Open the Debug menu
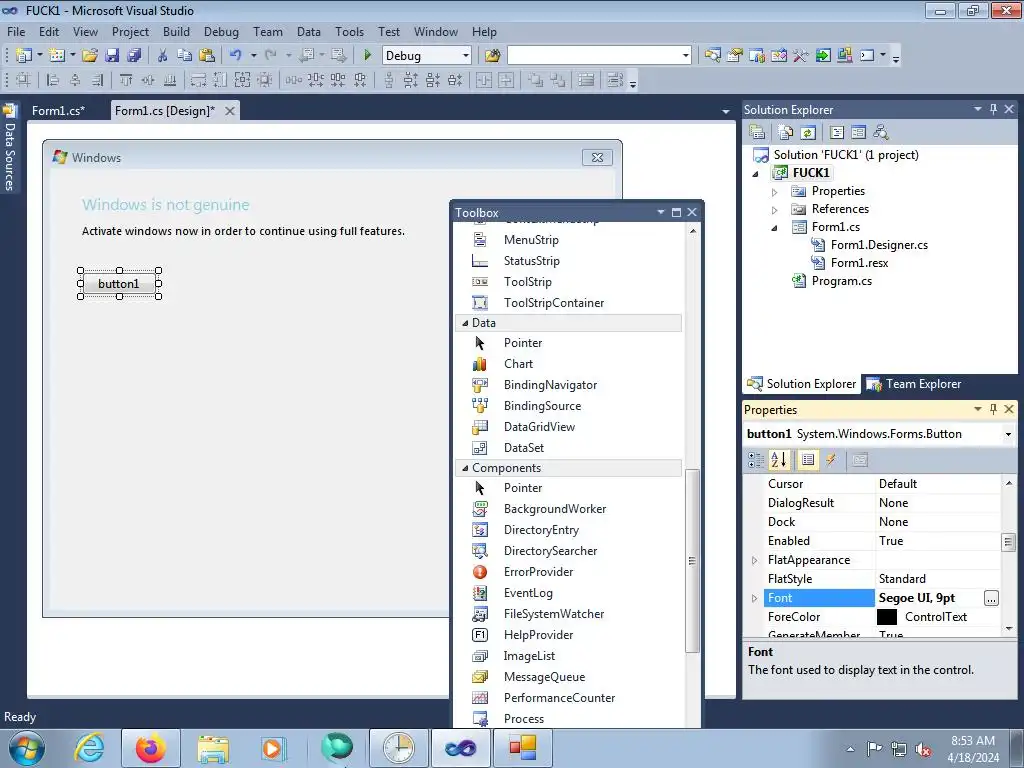The image size is (1024, 768). 221,31
